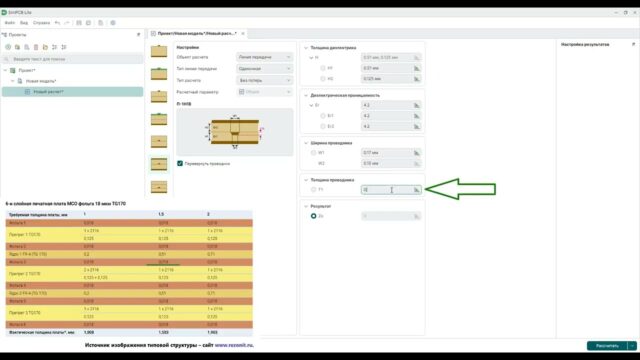This screenshot has width=640, height=360.
Task: Select the Zo result radio button
Action: 313,216
